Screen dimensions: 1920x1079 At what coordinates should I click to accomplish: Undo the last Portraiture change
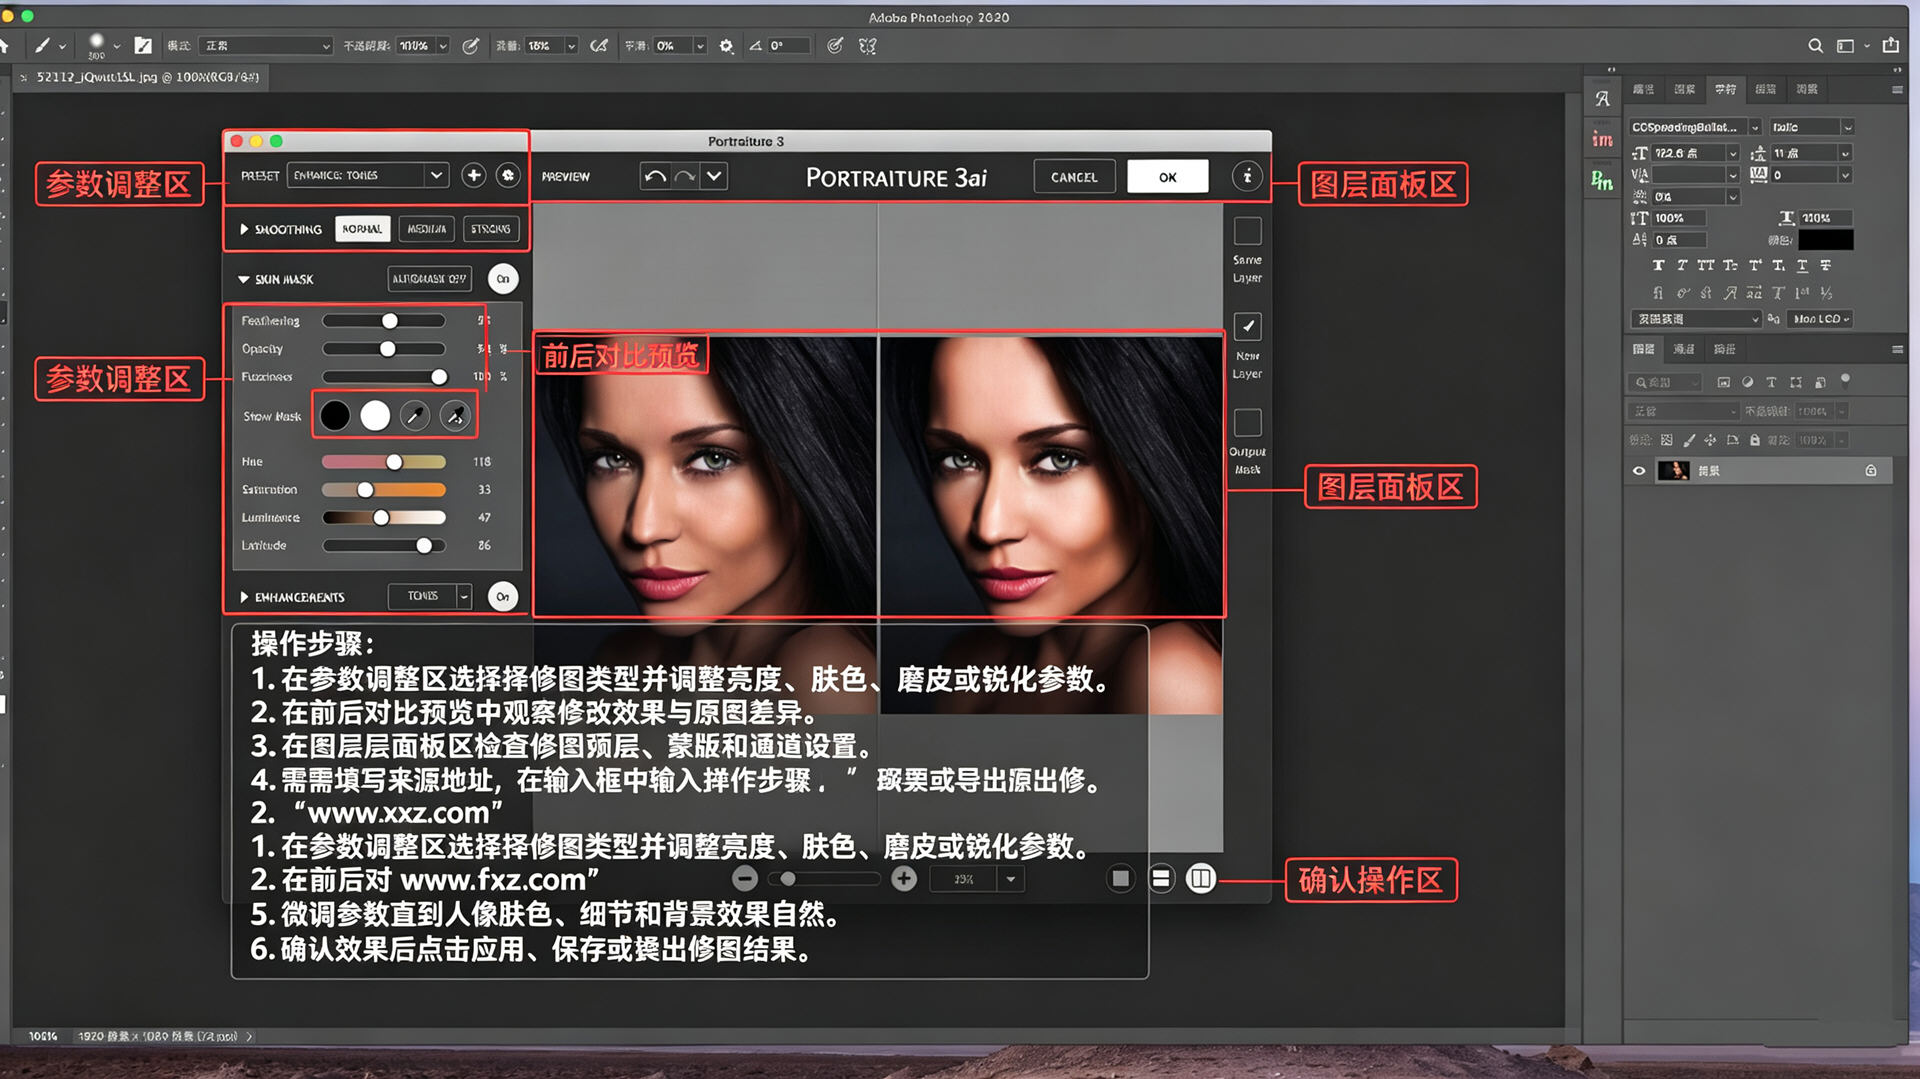point(655,177)
